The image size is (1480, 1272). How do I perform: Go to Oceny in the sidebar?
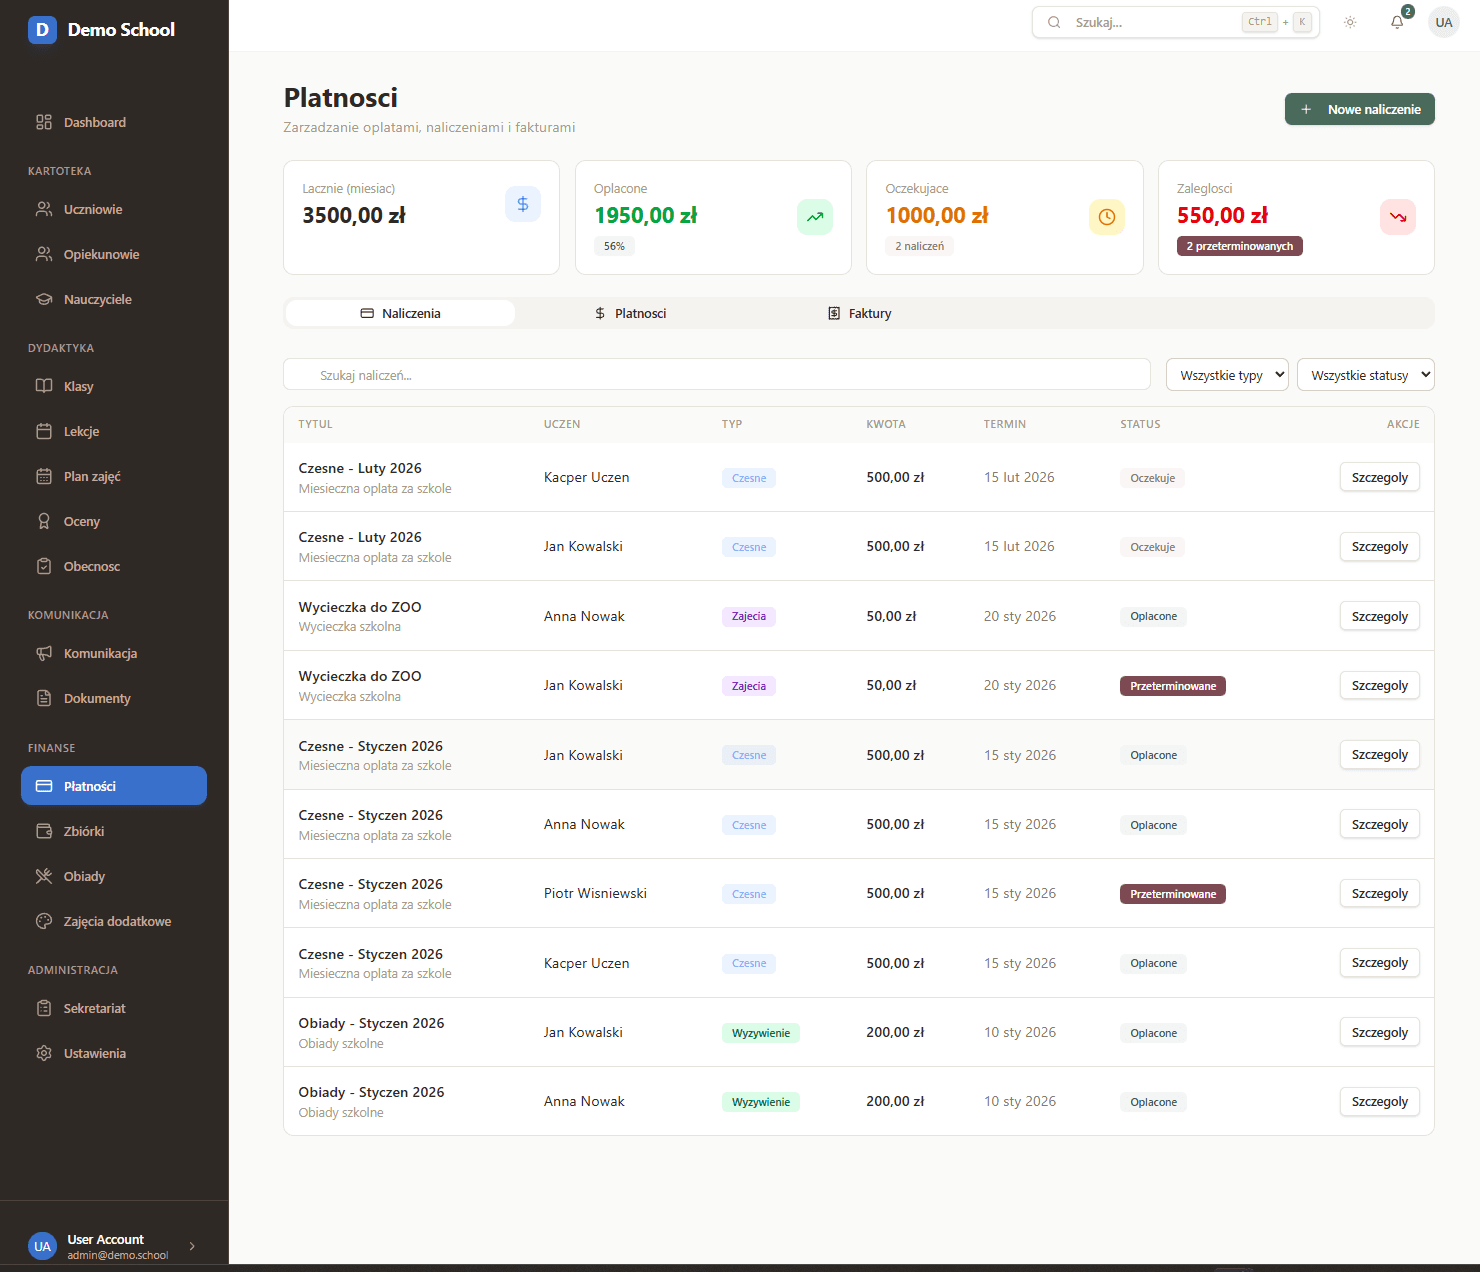pos(81,521)
